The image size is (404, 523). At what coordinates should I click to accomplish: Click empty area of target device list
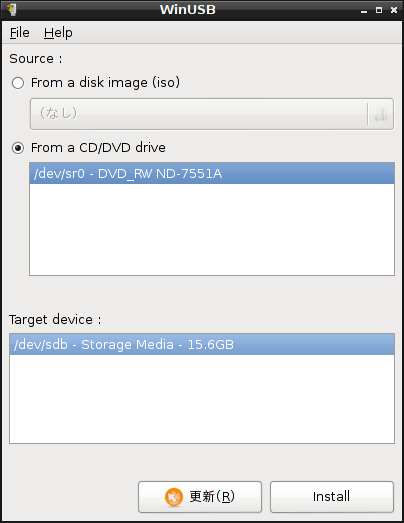tap(202, 399)
